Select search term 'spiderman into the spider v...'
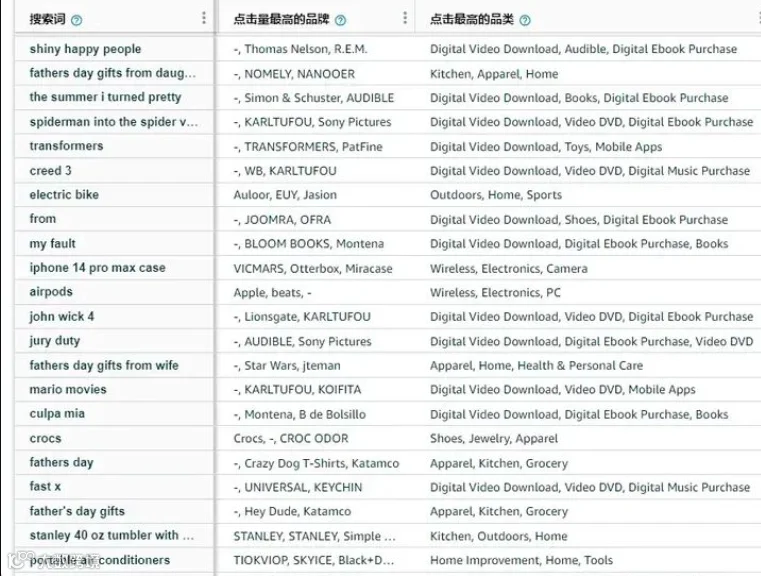Viewport: 761px width, 576px height. click(114, 122)
